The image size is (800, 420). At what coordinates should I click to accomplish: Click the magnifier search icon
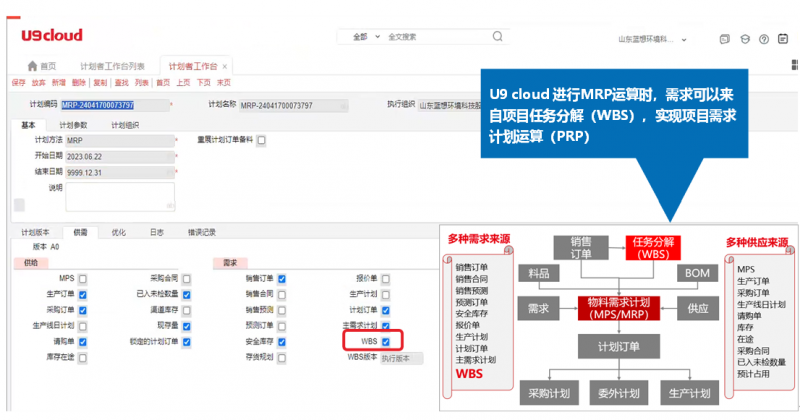(497, 36)
